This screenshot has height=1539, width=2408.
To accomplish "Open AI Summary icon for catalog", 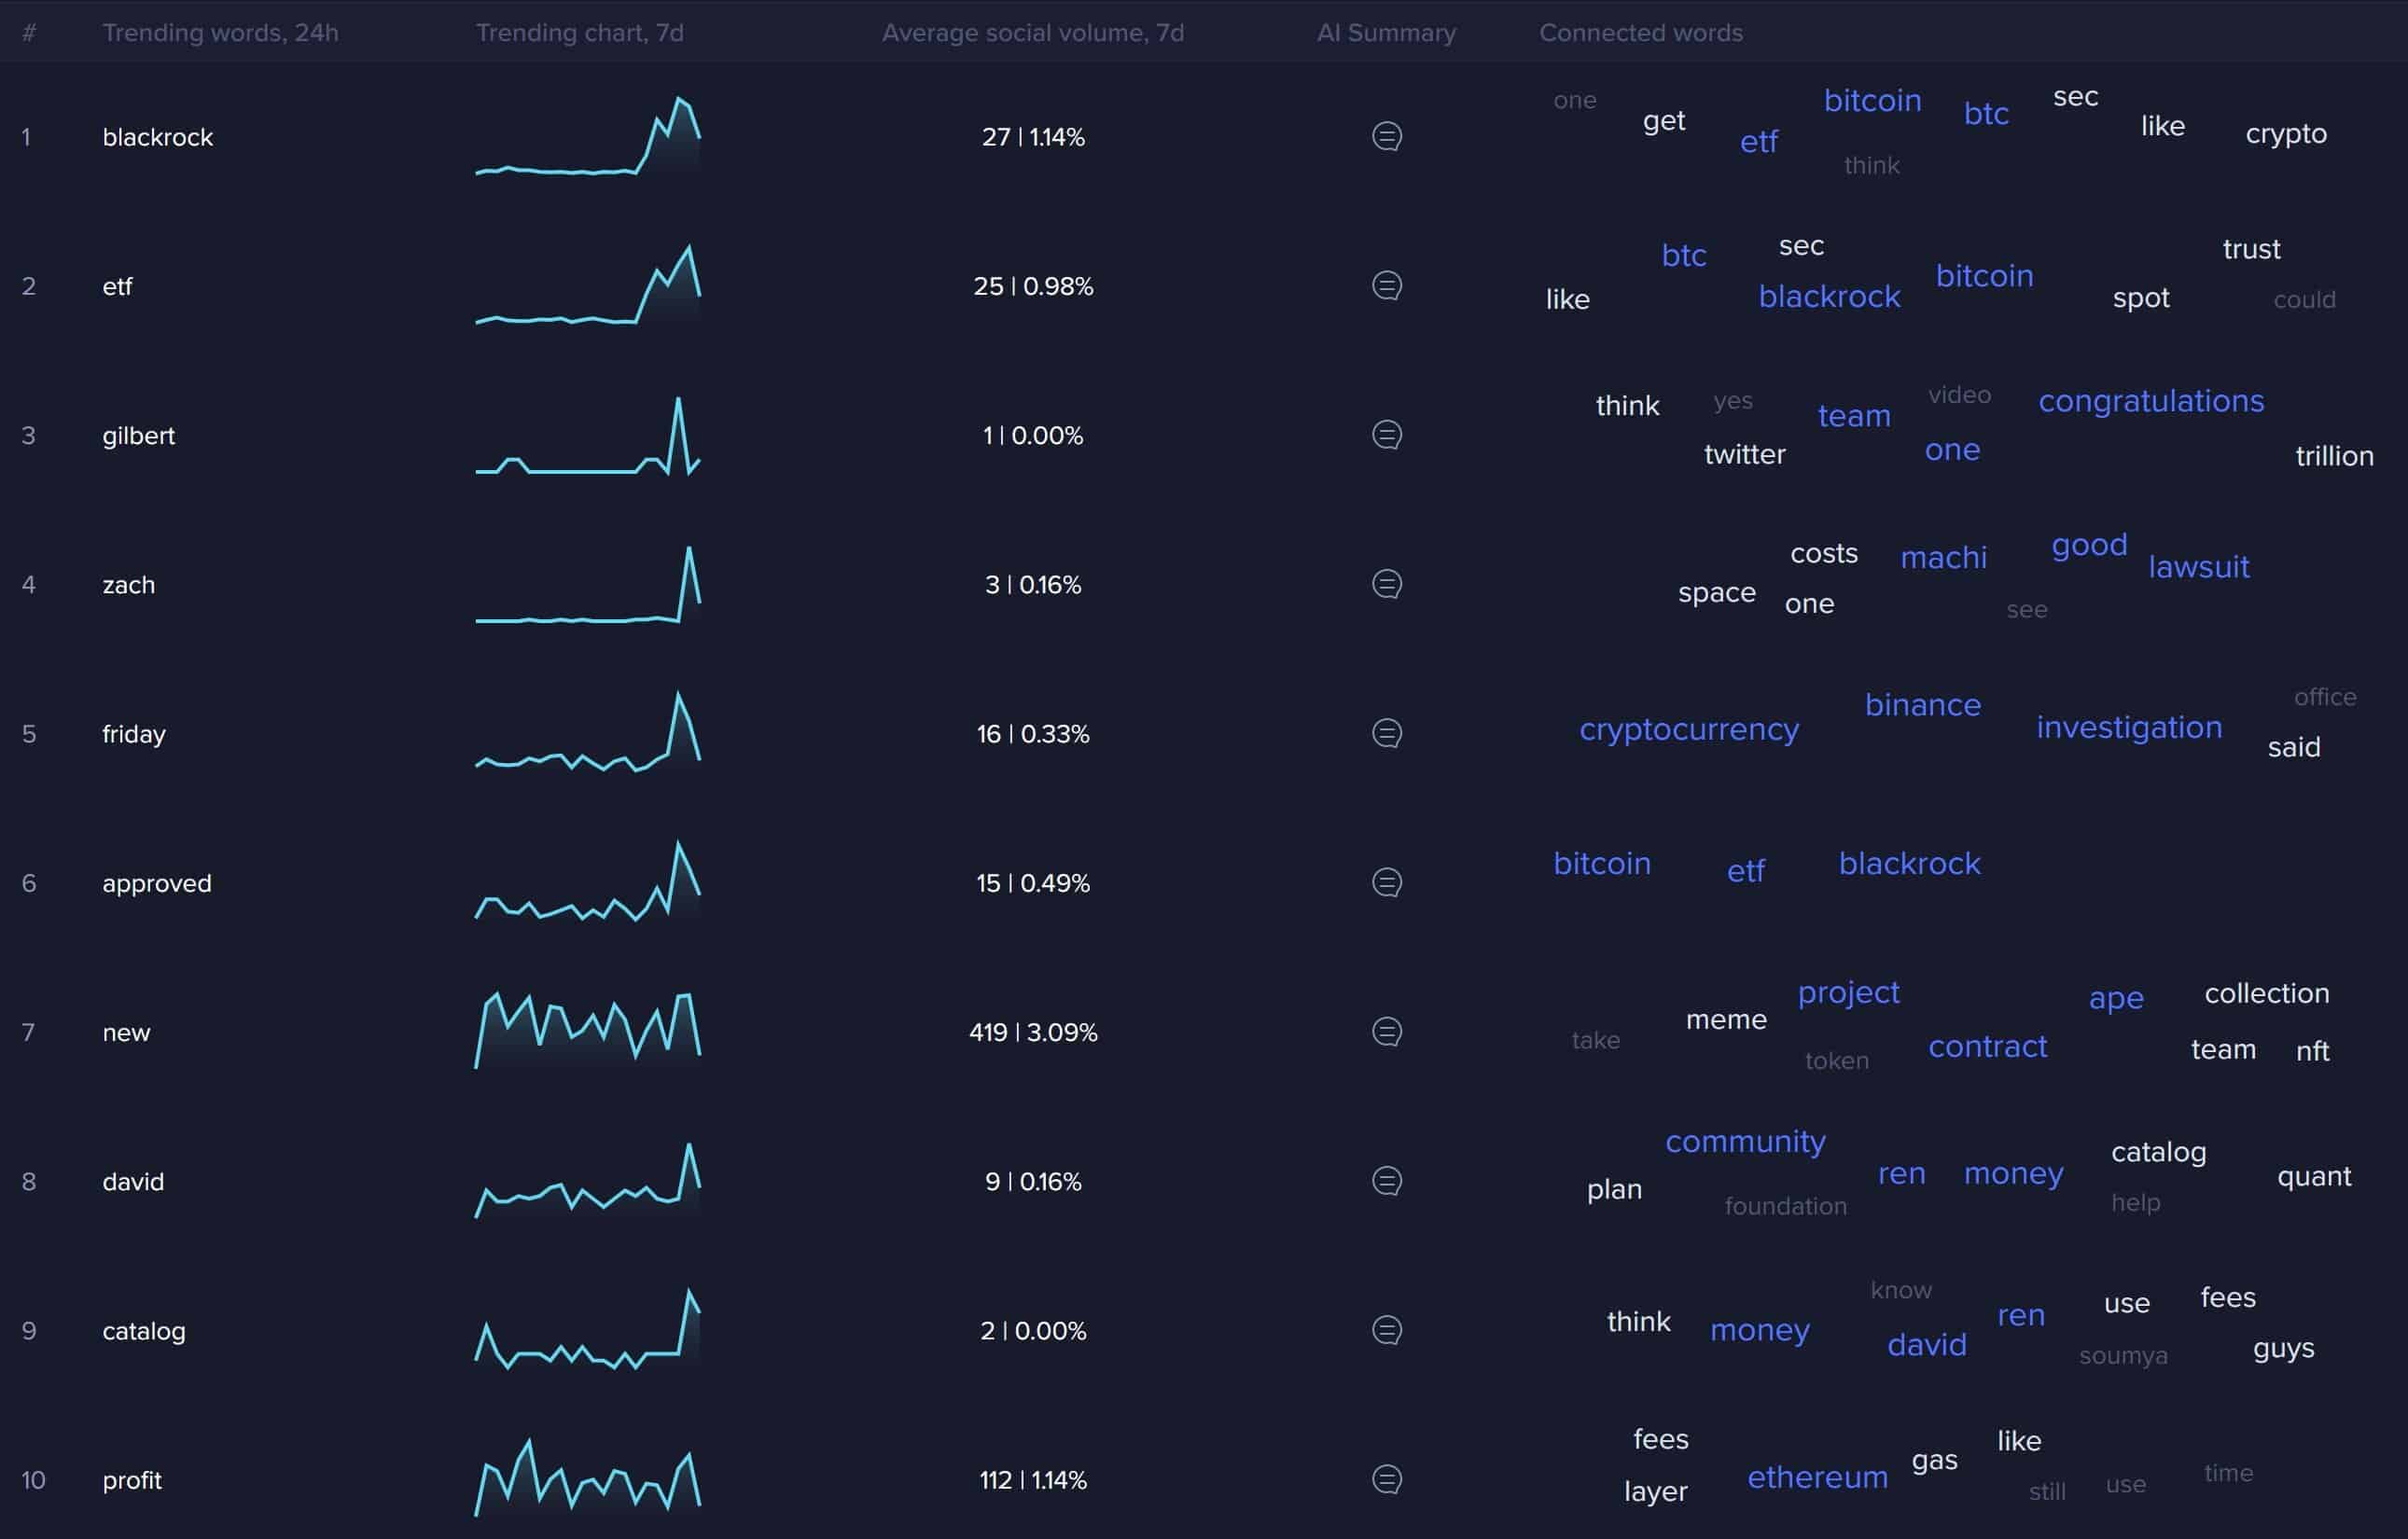I will [1386, 1330].
